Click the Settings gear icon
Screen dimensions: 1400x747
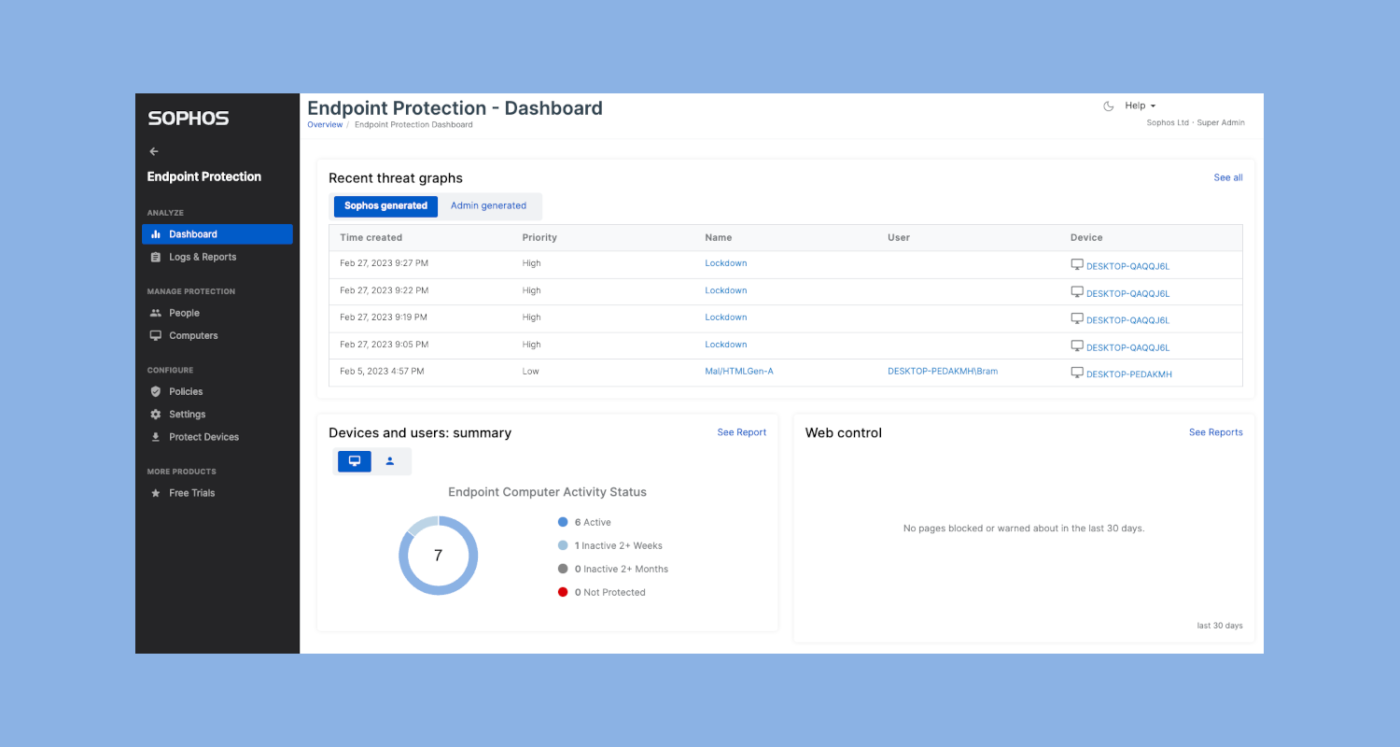155,414
